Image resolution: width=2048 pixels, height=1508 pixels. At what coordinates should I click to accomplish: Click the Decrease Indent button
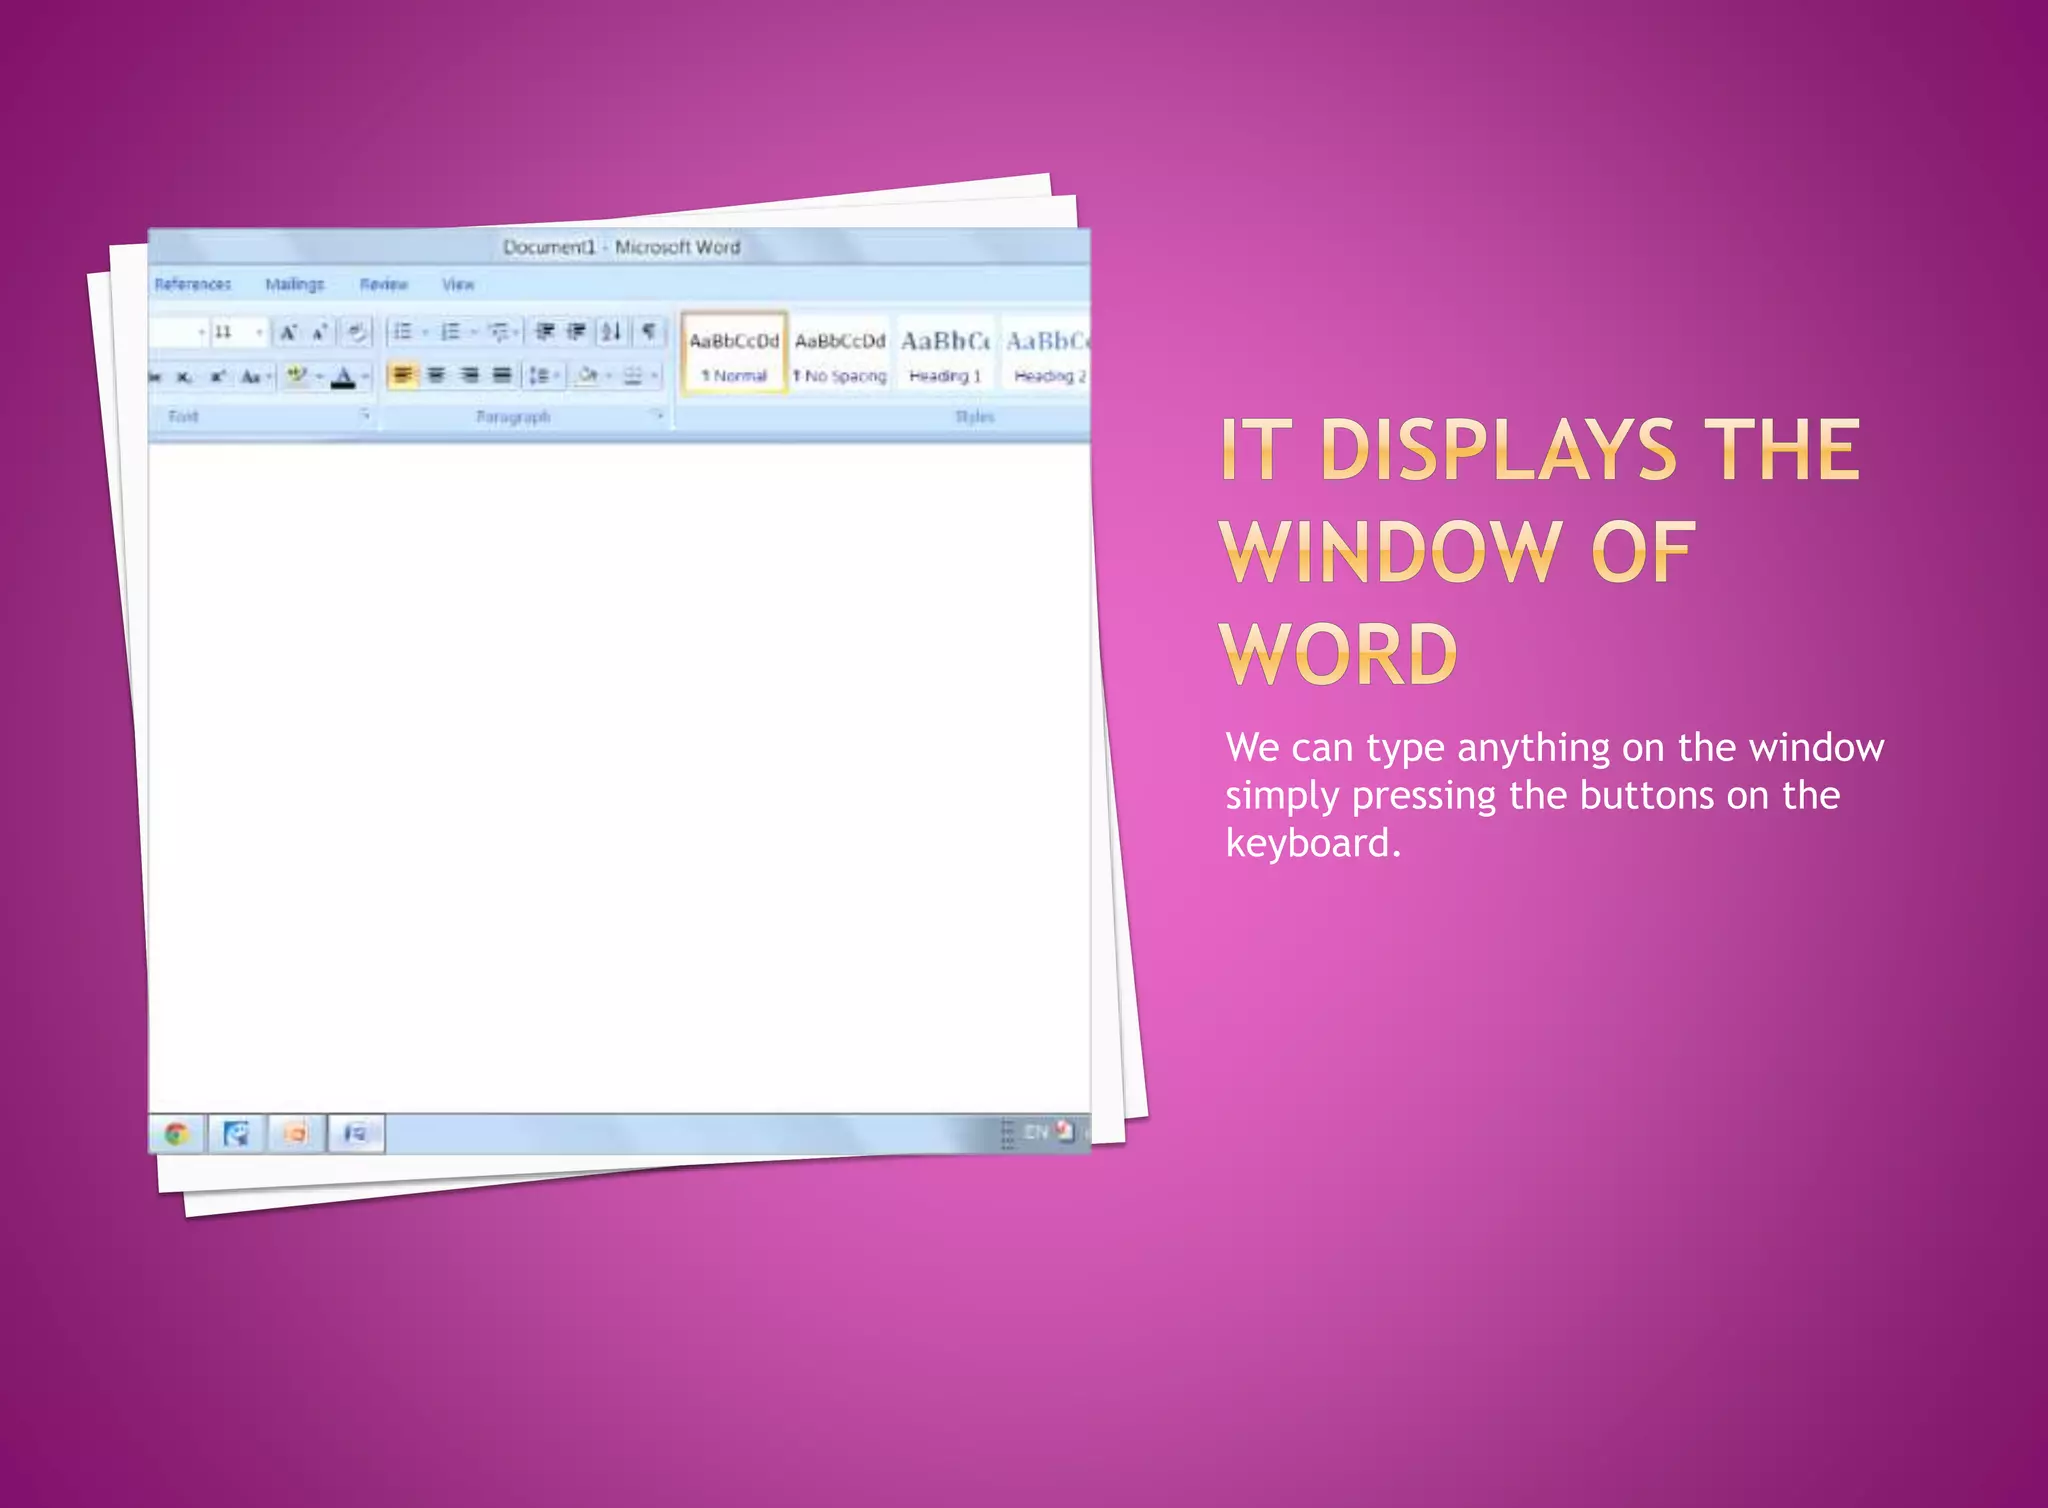tap(545, 331)
